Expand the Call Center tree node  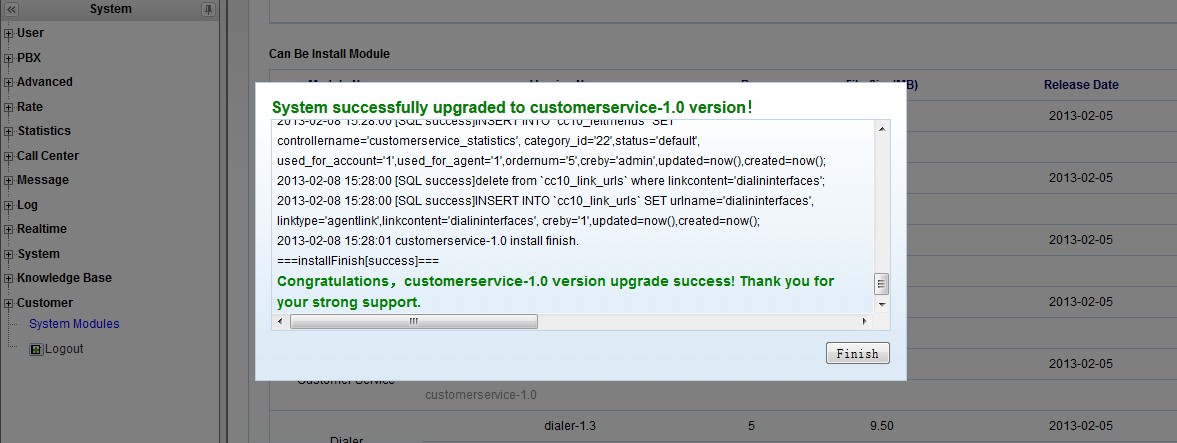click(x=8, y=157)
